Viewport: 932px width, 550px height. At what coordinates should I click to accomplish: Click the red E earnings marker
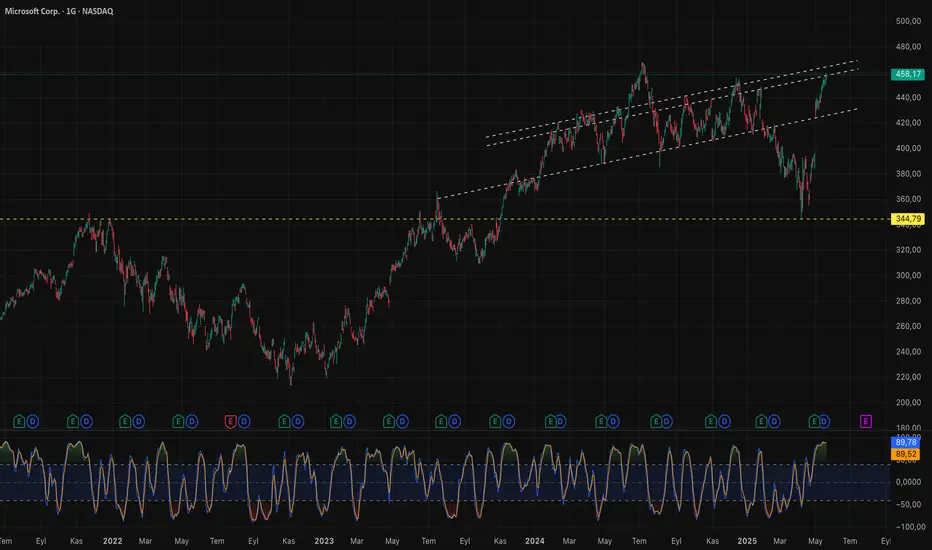pos(230,422)
